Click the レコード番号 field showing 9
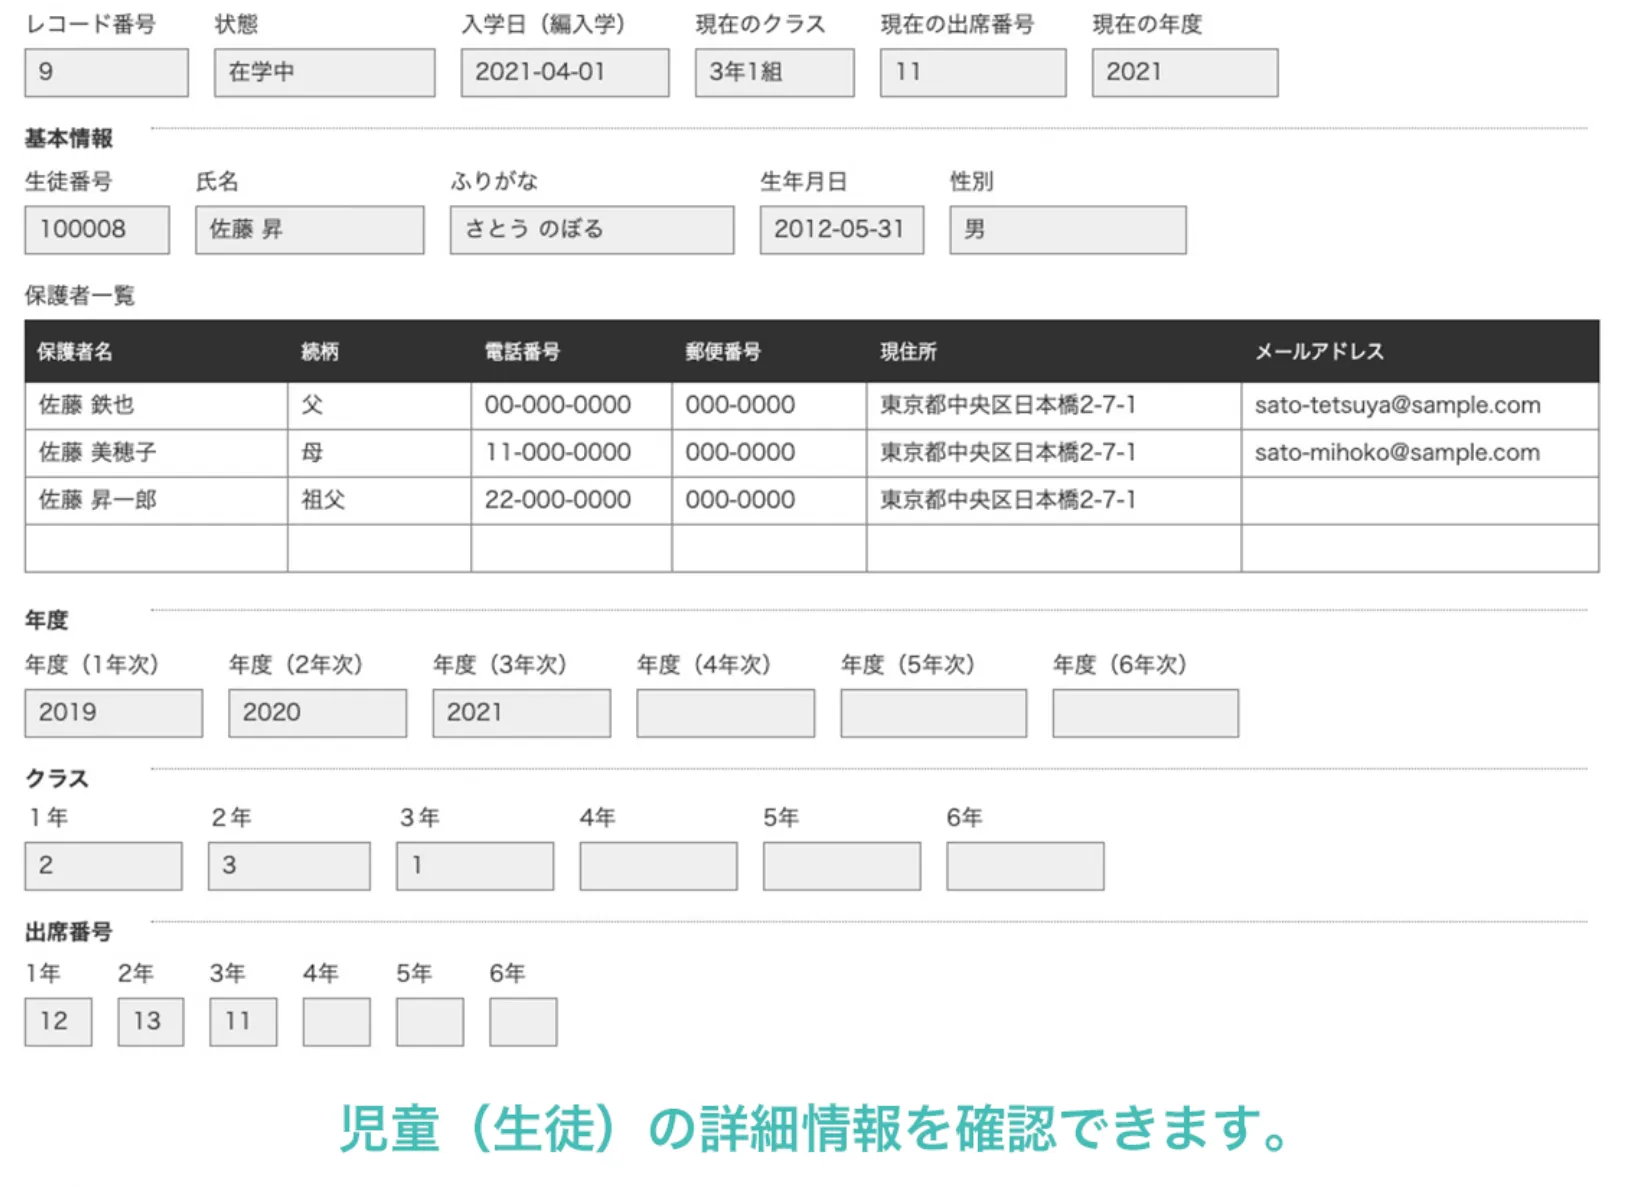Viewport: 1634px width, 1186px height. pyautogui.click(x=106, y=73)
